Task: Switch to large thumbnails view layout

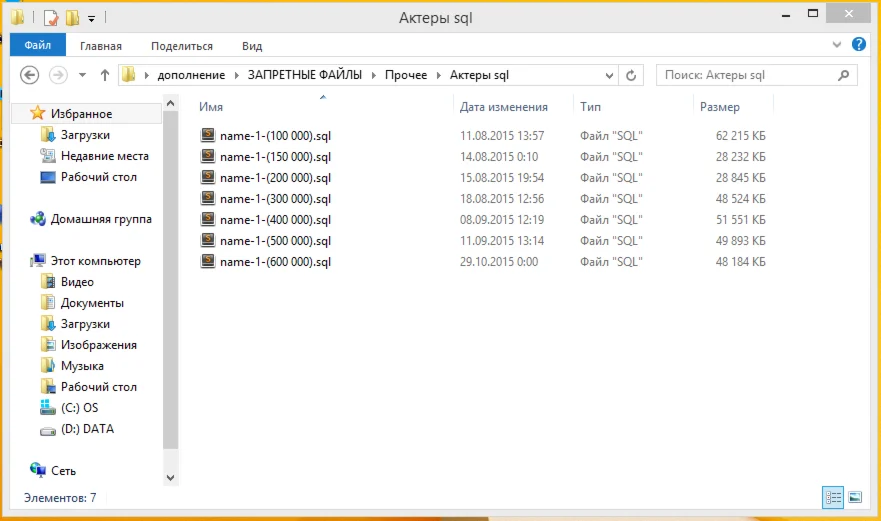Action: 855,497
